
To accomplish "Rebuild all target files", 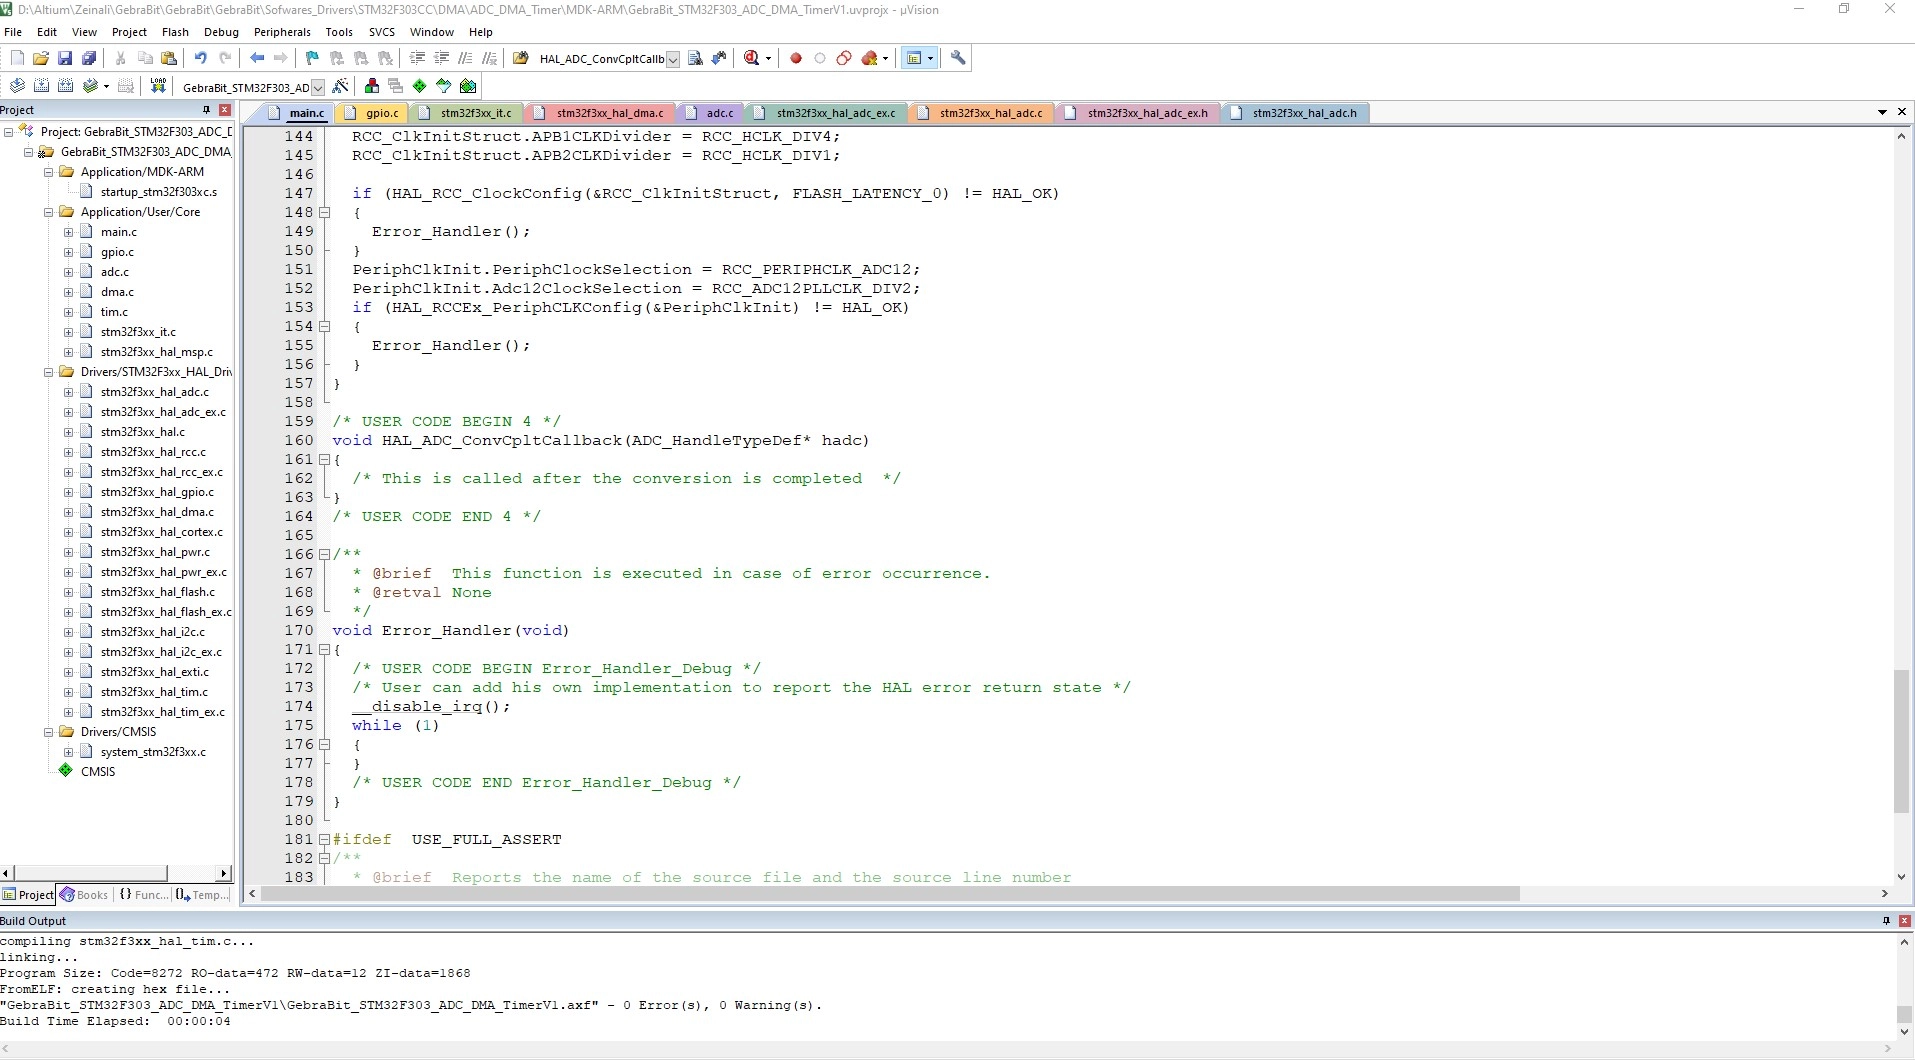I will click(x=65, y=86).
